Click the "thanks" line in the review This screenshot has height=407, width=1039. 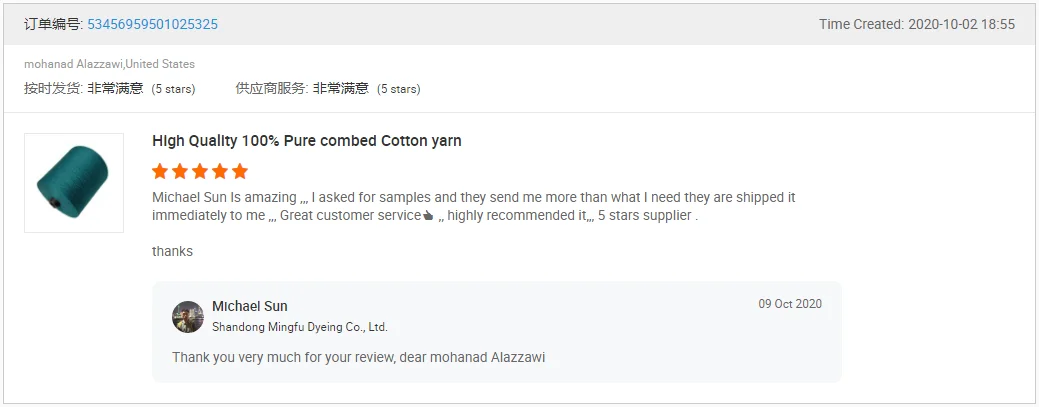tap(172, 251)
